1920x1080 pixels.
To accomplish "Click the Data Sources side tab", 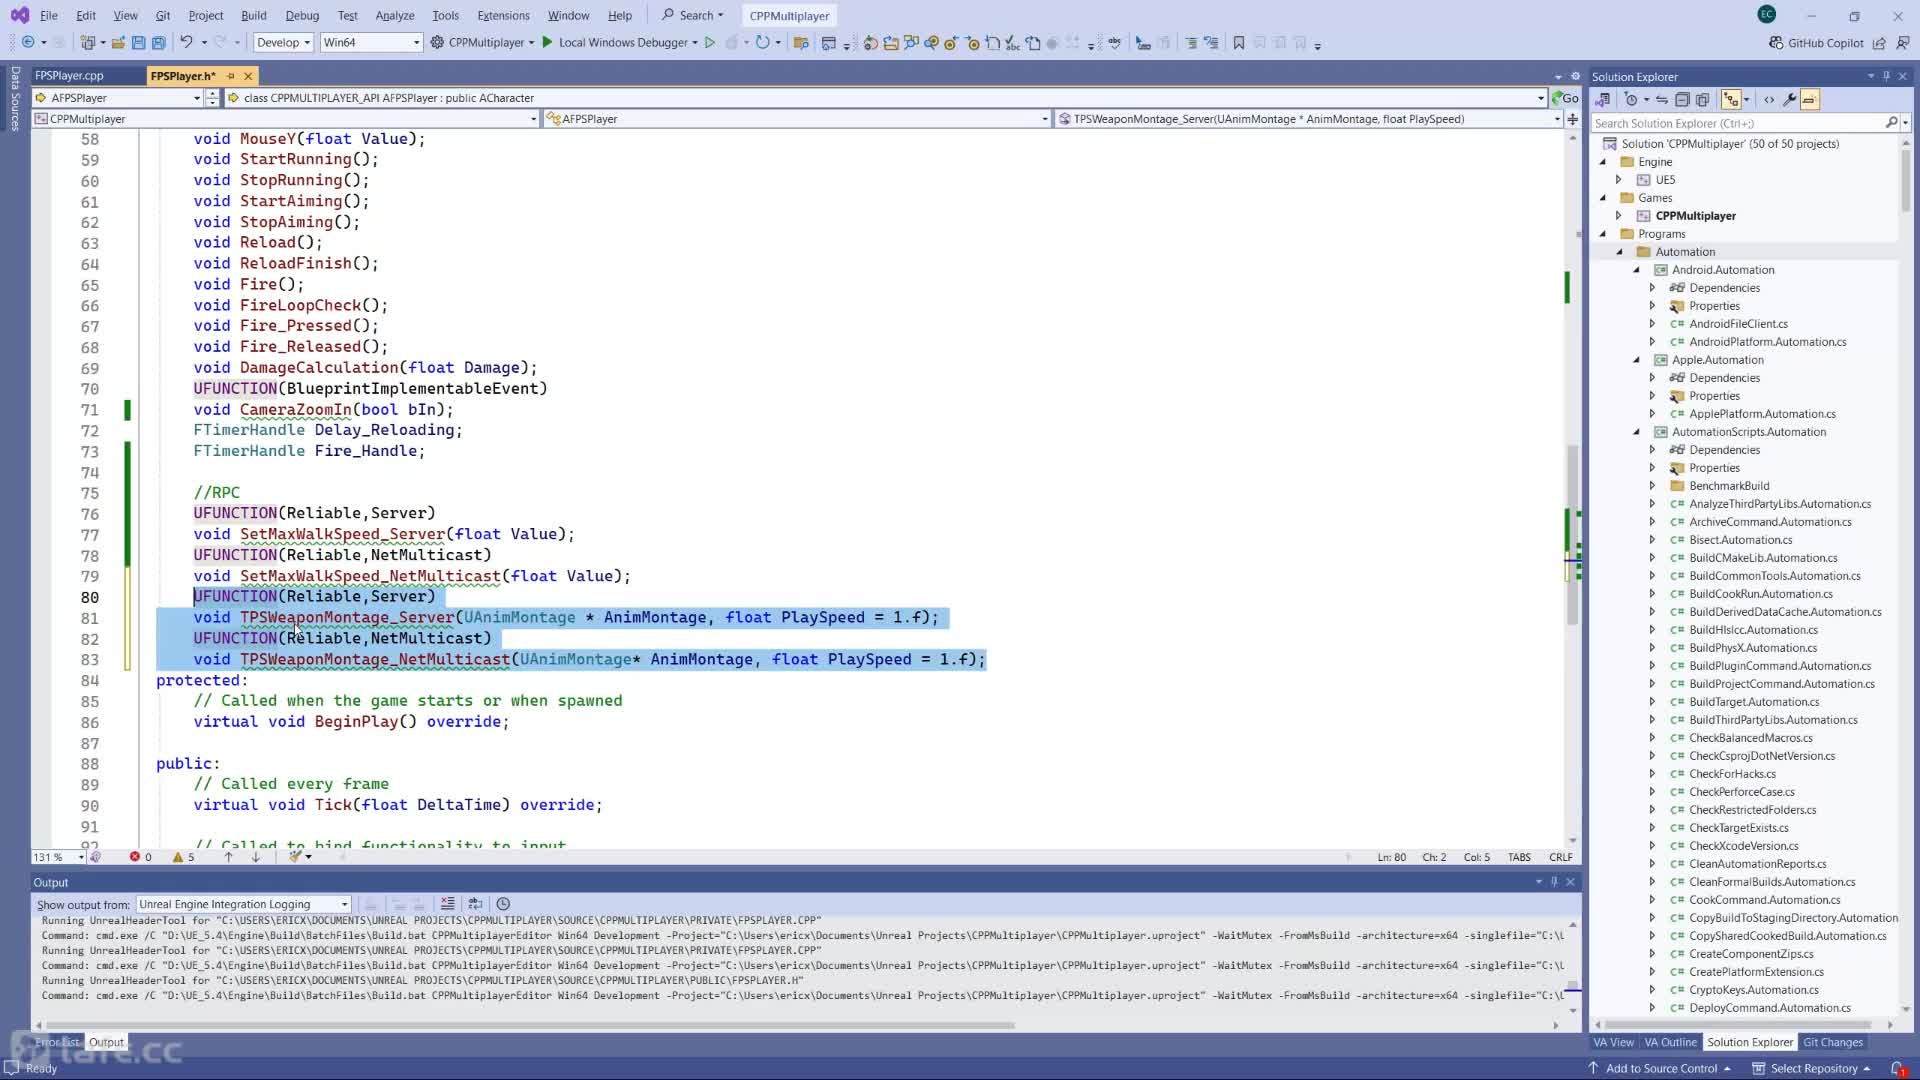I will (15, 98).
